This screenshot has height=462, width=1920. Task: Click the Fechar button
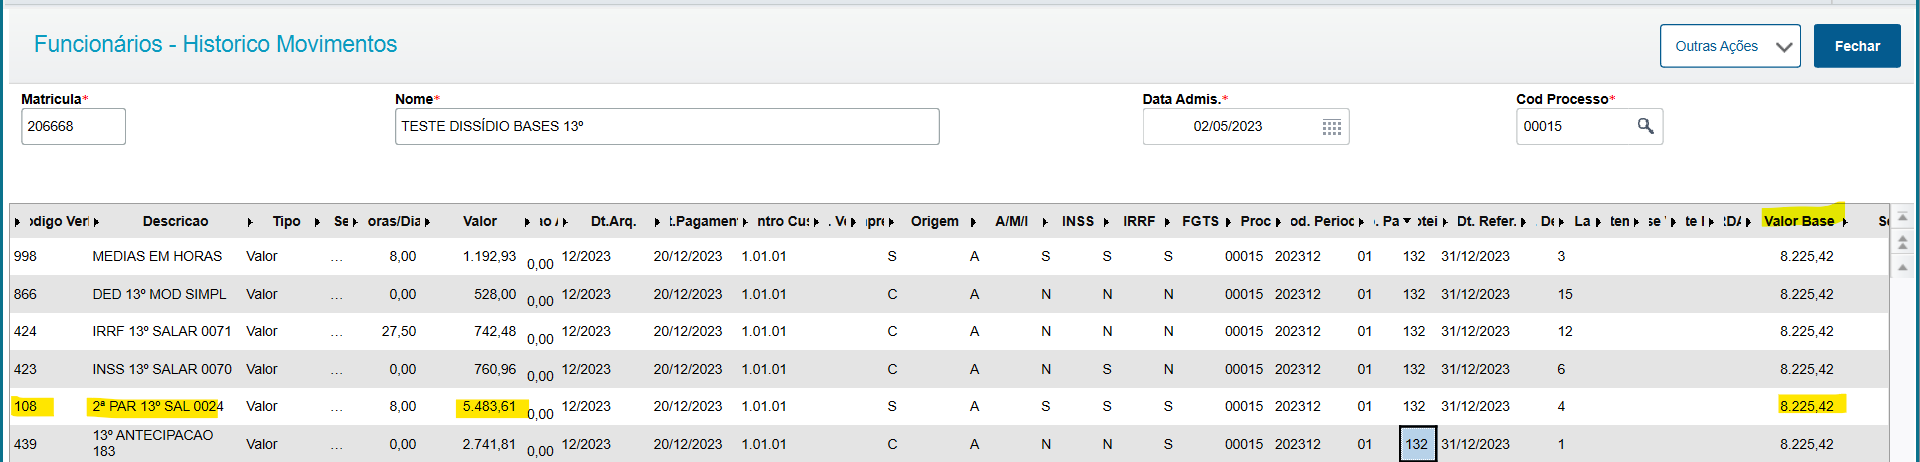tap(1856, 46)
